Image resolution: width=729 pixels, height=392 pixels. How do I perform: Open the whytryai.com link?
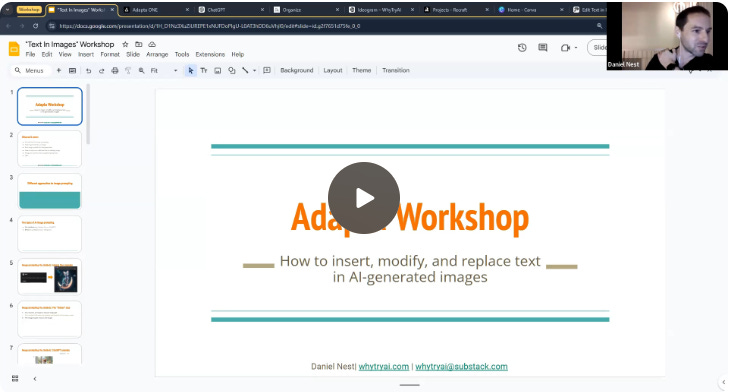coord(384,366)
